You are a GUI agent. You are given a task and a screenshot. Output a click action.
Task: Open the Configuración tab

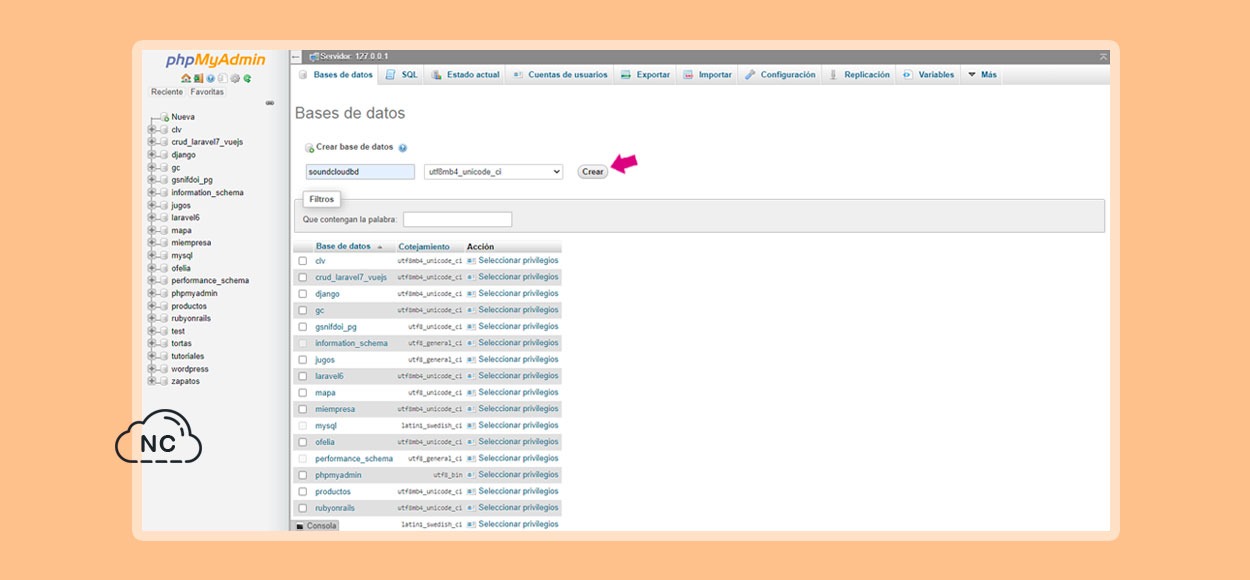(x=780, y=75)
